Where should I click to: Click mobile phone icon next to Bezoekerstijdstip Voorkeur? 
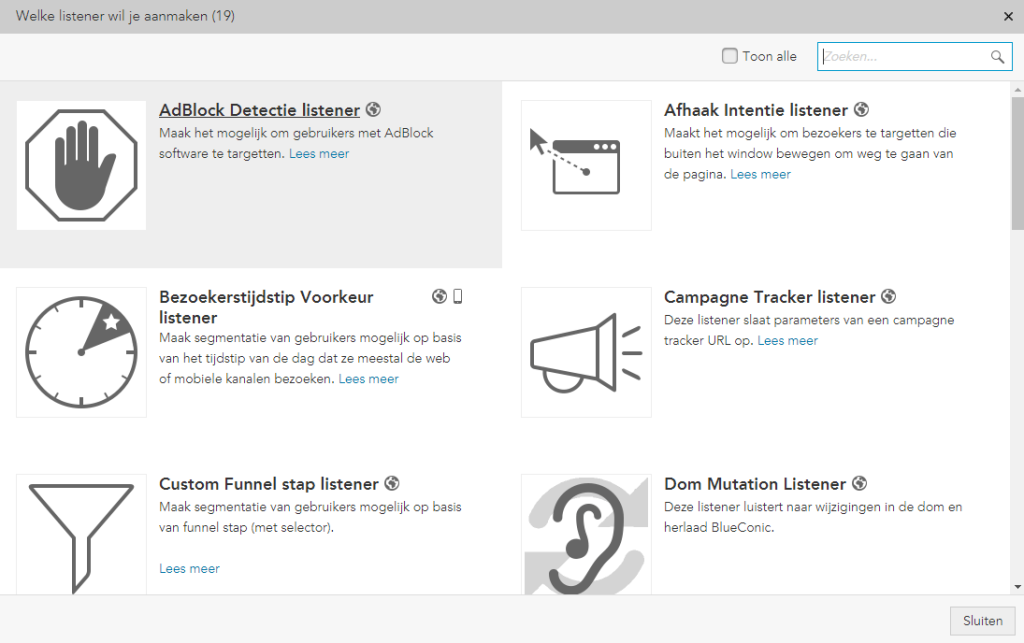tap(458, 296)
